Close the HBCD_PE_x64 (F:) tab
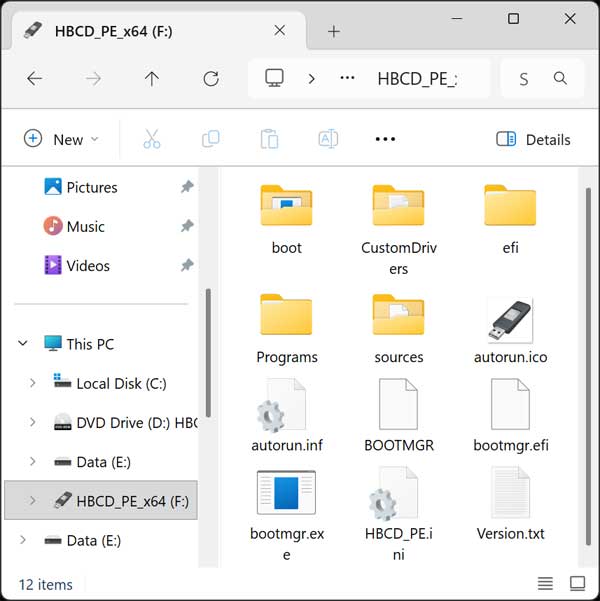 (x=280, y=31)
